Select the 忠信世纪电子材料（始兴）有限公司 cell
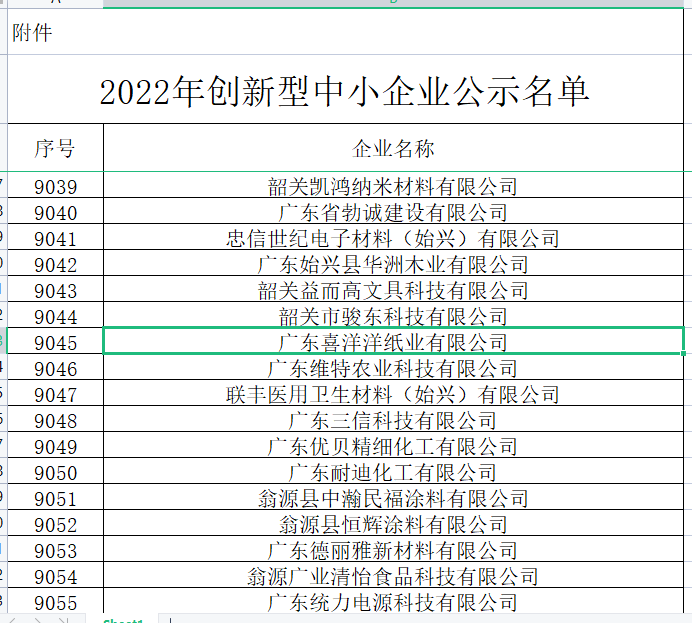This screenshot has height=623, width=692. (x=393, y=238)
